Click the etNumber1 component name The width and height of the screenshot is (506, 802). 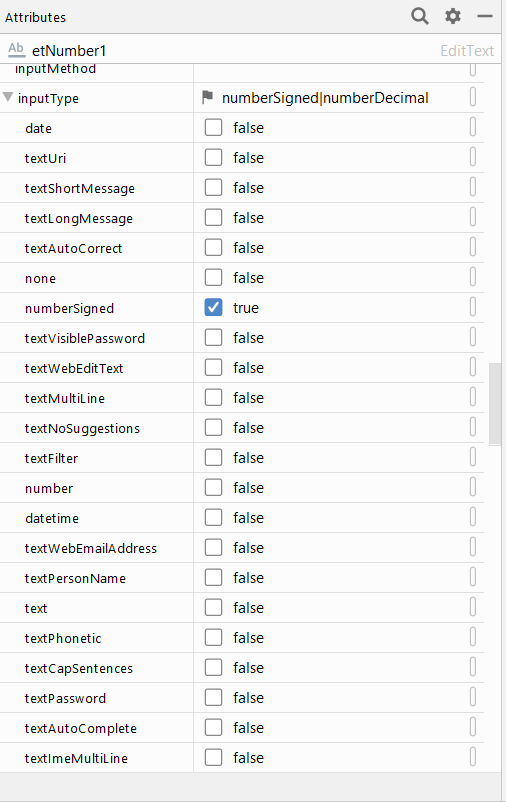pyautogui.click(x=69, y=51)
